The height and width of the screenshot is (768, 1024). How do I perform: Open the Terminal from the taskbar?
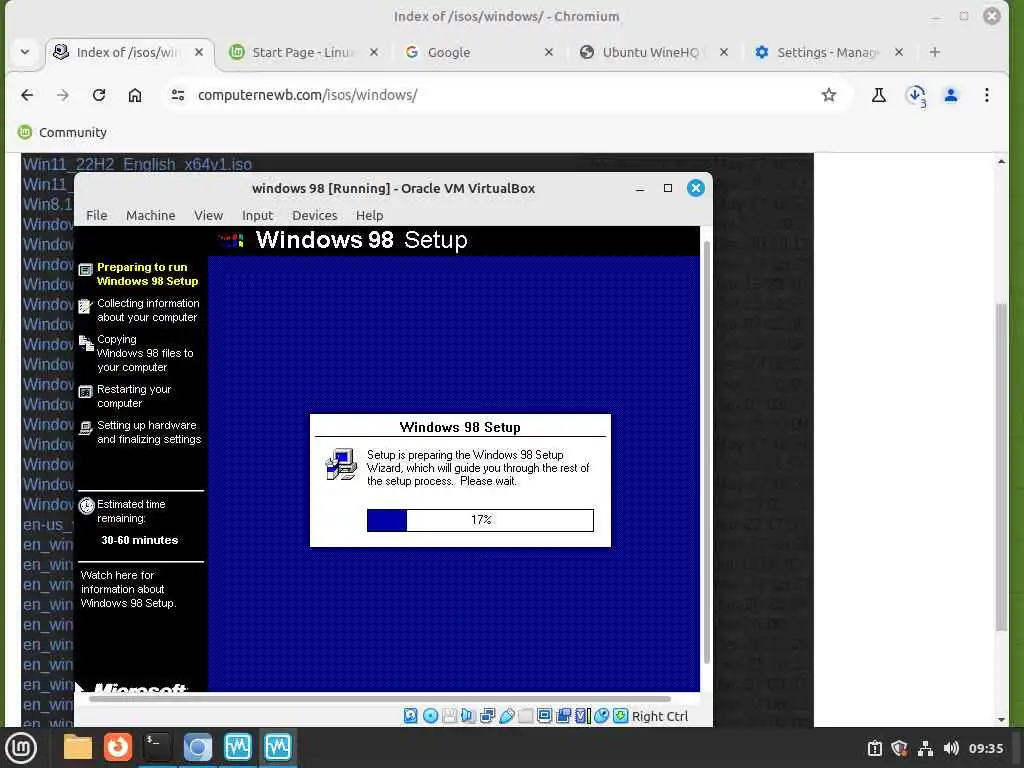157,747
